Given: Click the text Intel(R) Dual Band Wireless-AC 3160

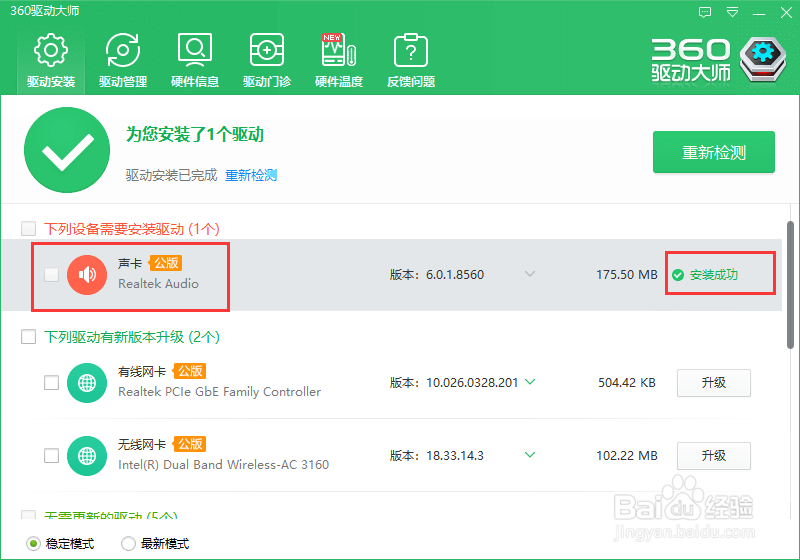Looking at the screenshot, I should tap(223, 465).
